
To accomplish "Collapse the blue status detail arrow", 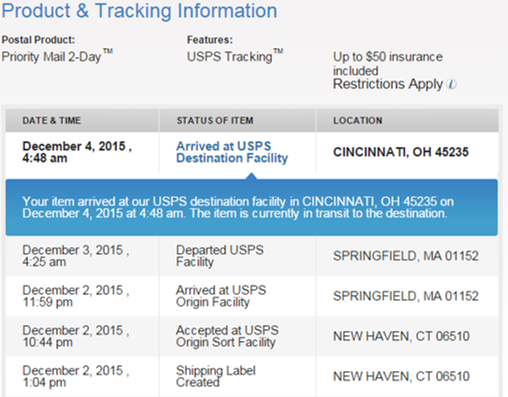I will tap(252, 176).
